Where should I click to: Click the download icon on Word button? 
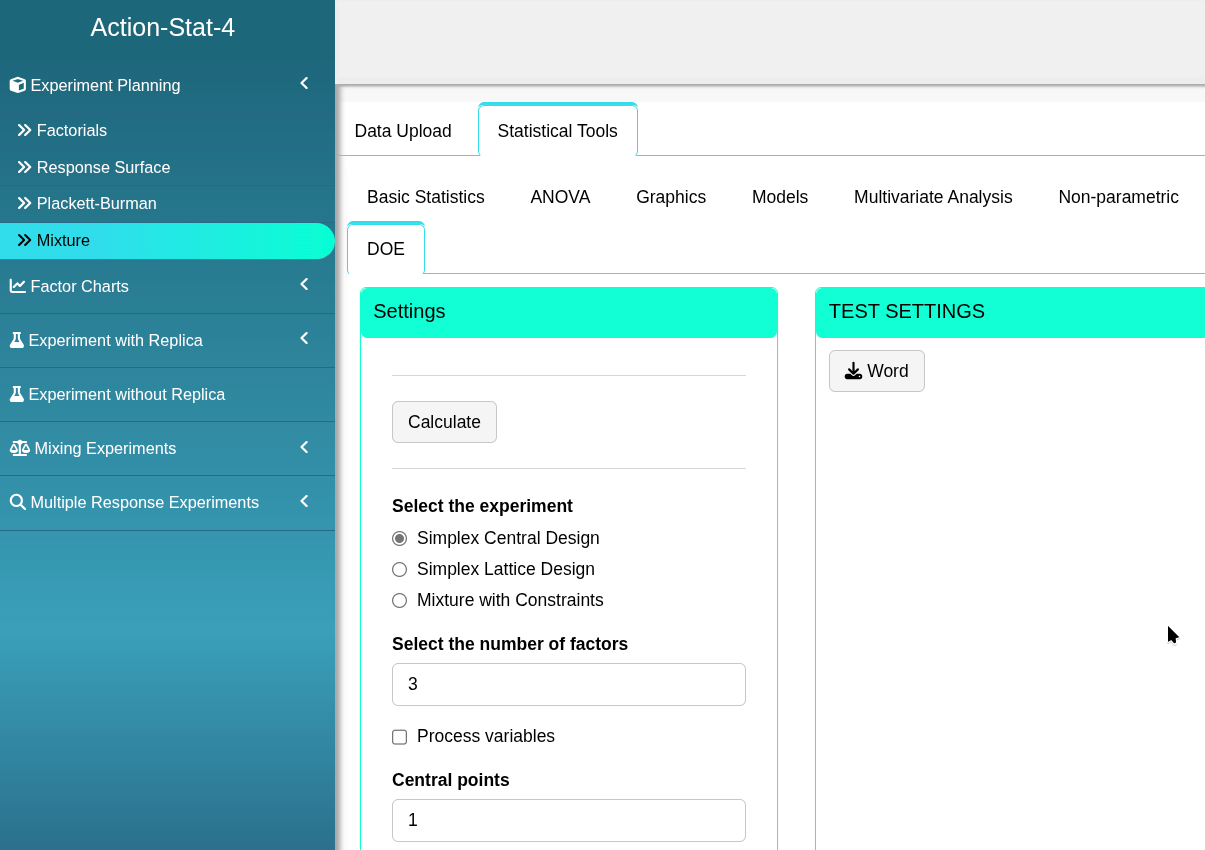853,371
